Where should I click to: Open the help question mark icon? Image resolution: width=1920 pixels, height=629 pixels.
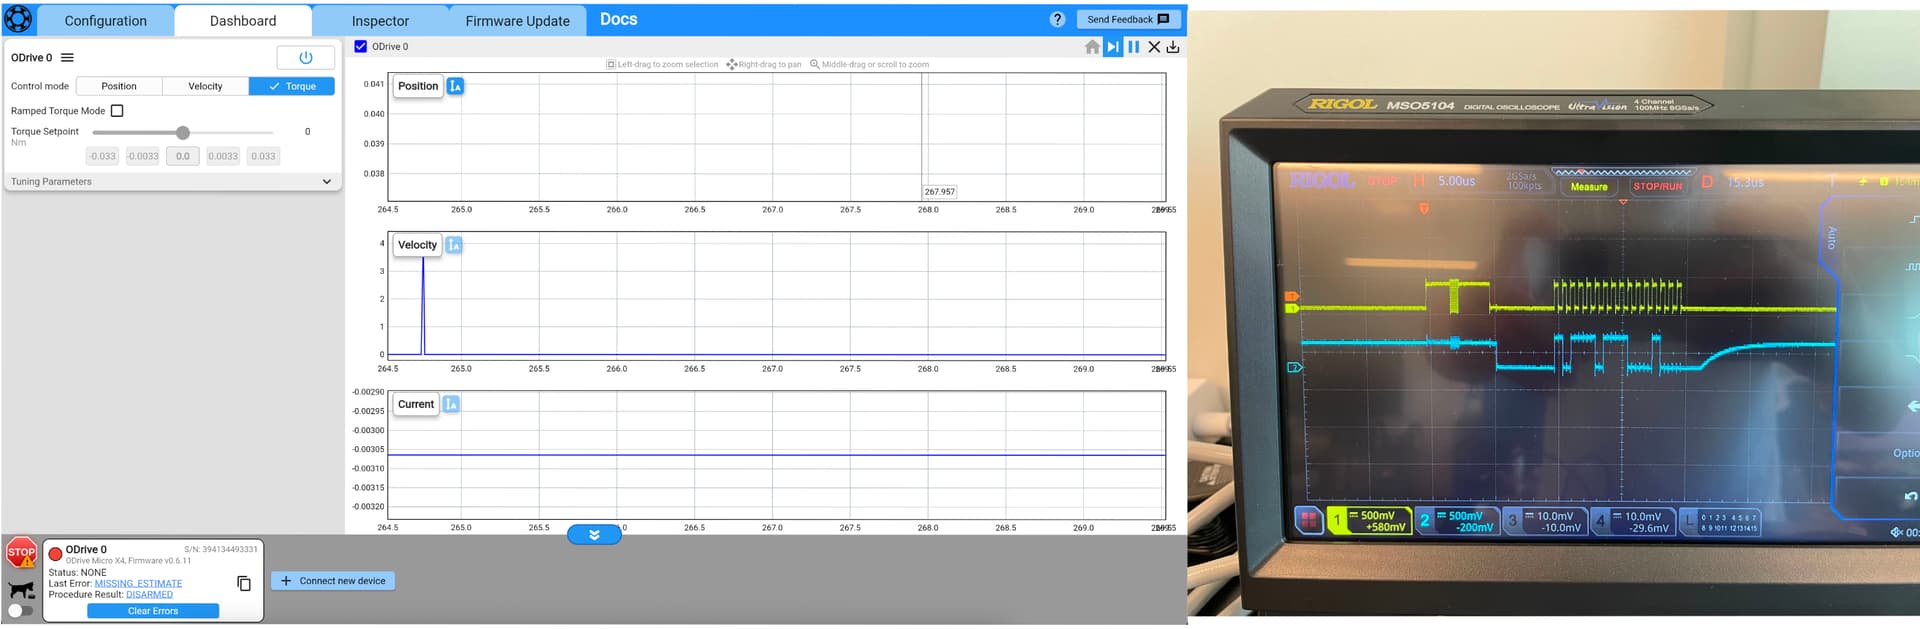point(1057,19)
